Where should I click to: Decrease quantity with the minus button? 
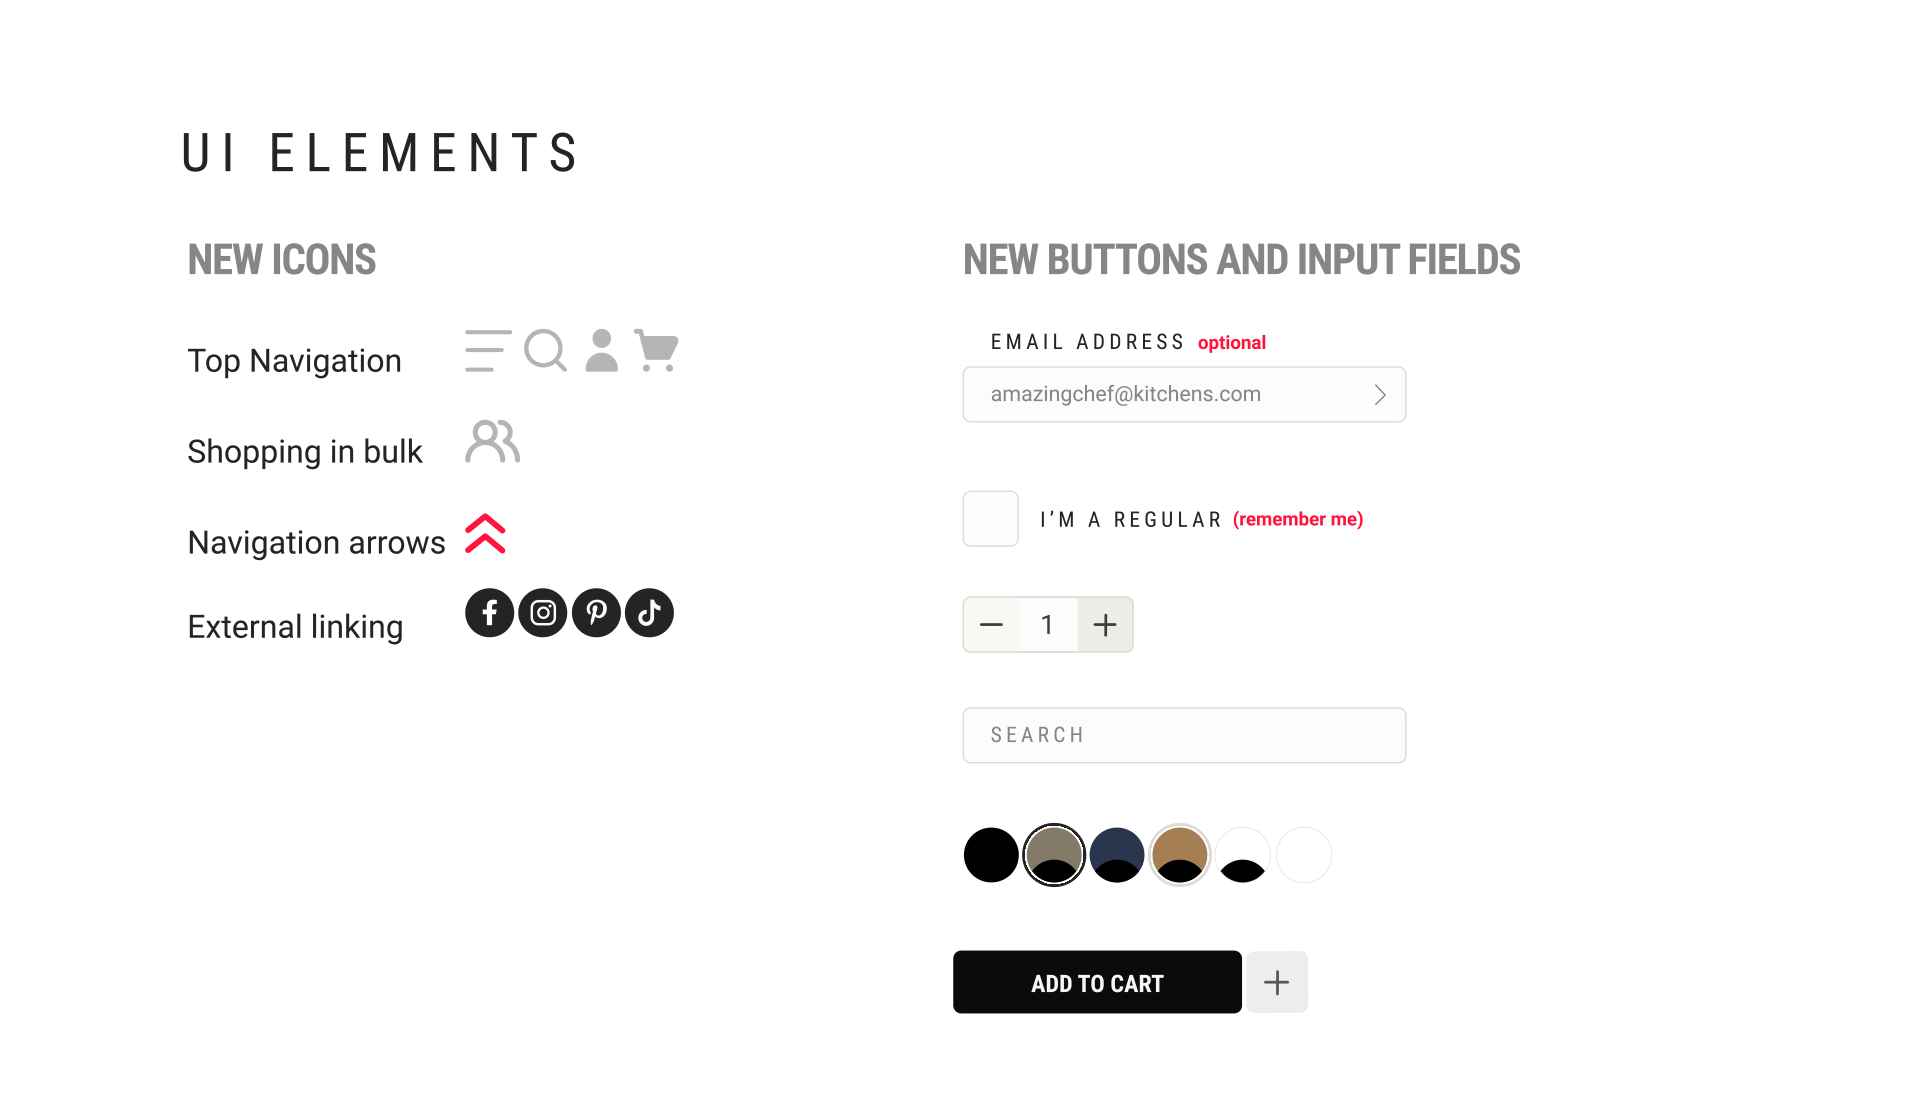click(991, 625)
